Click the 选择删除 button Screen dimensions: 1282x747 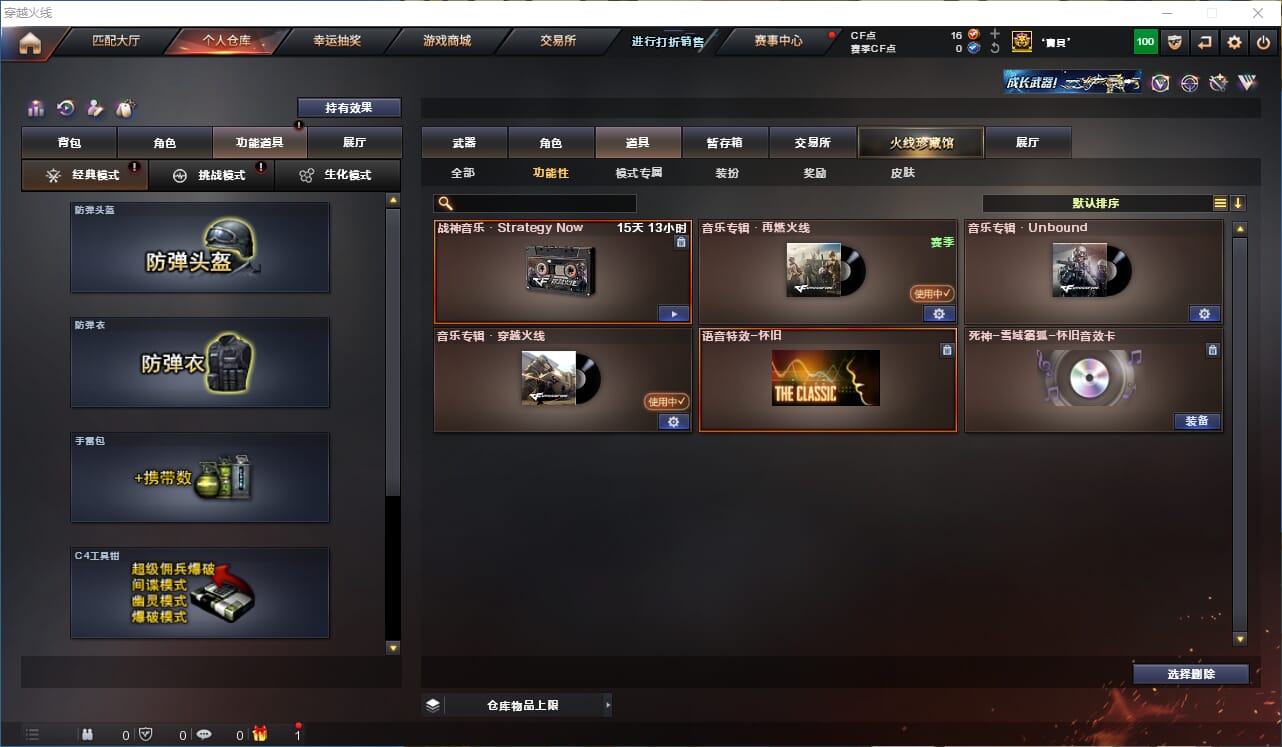click(x=1191, y=674)
